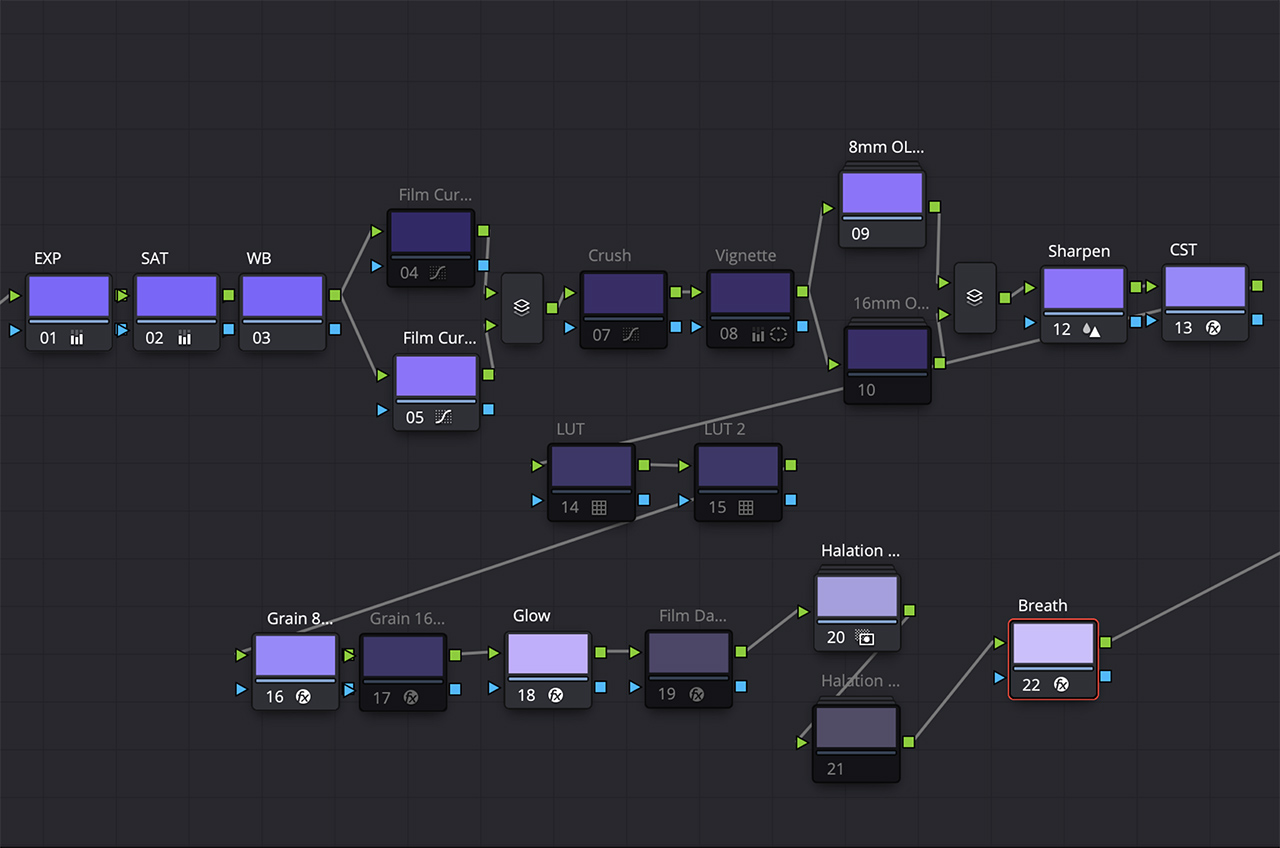Click the LUT grid icon on node 14

599,507
